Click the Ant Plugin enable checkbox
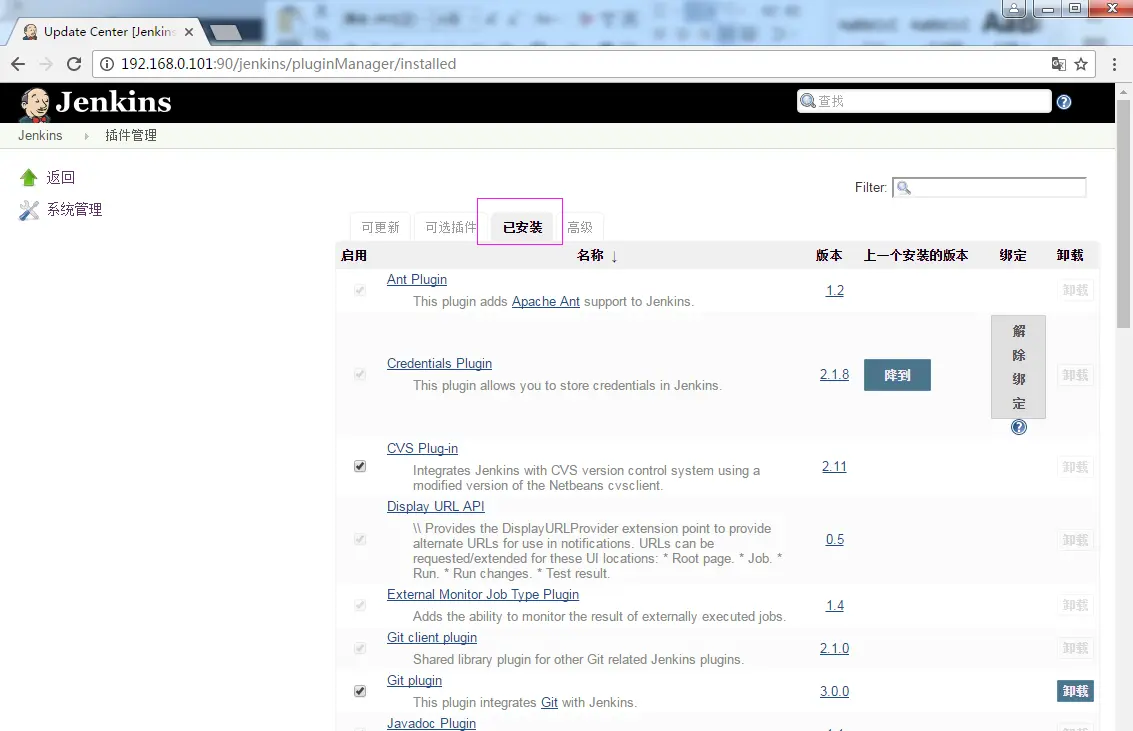The image size is (1133, 731). click(360, 290)
